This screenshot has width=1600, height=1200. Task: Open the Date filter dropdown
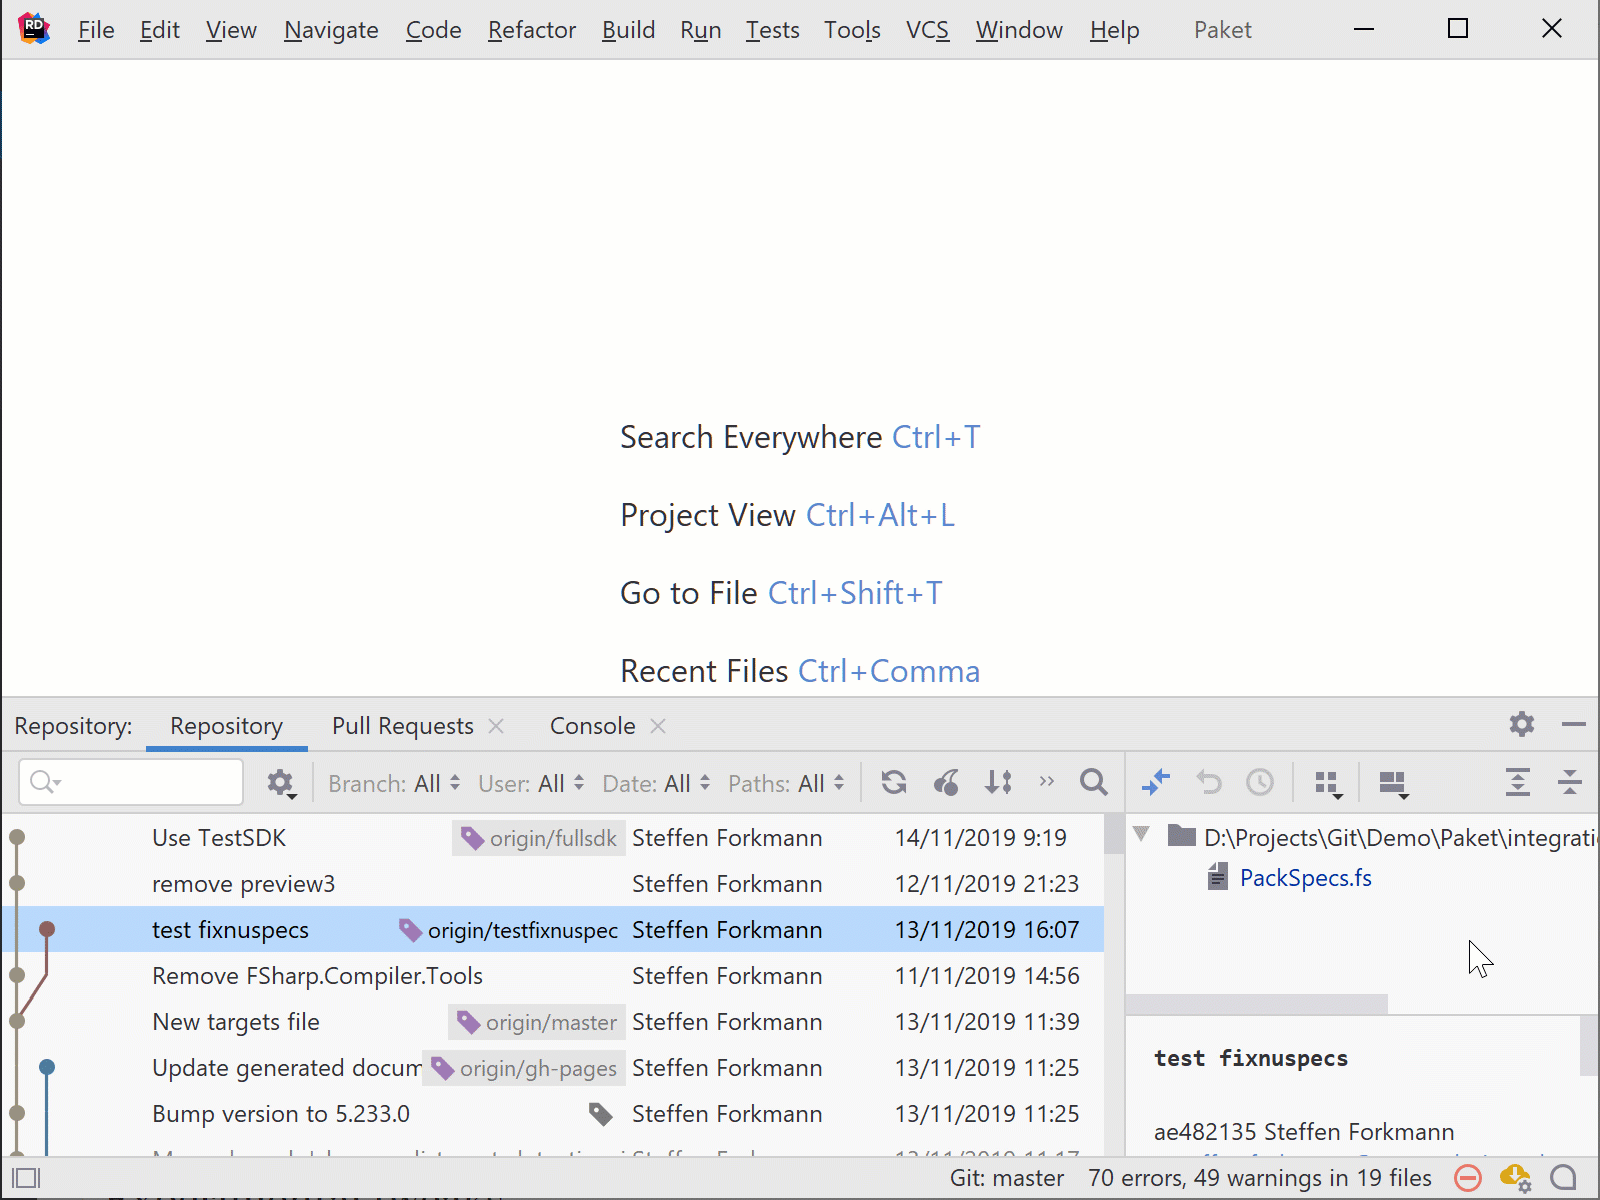[x=656, y=784]
